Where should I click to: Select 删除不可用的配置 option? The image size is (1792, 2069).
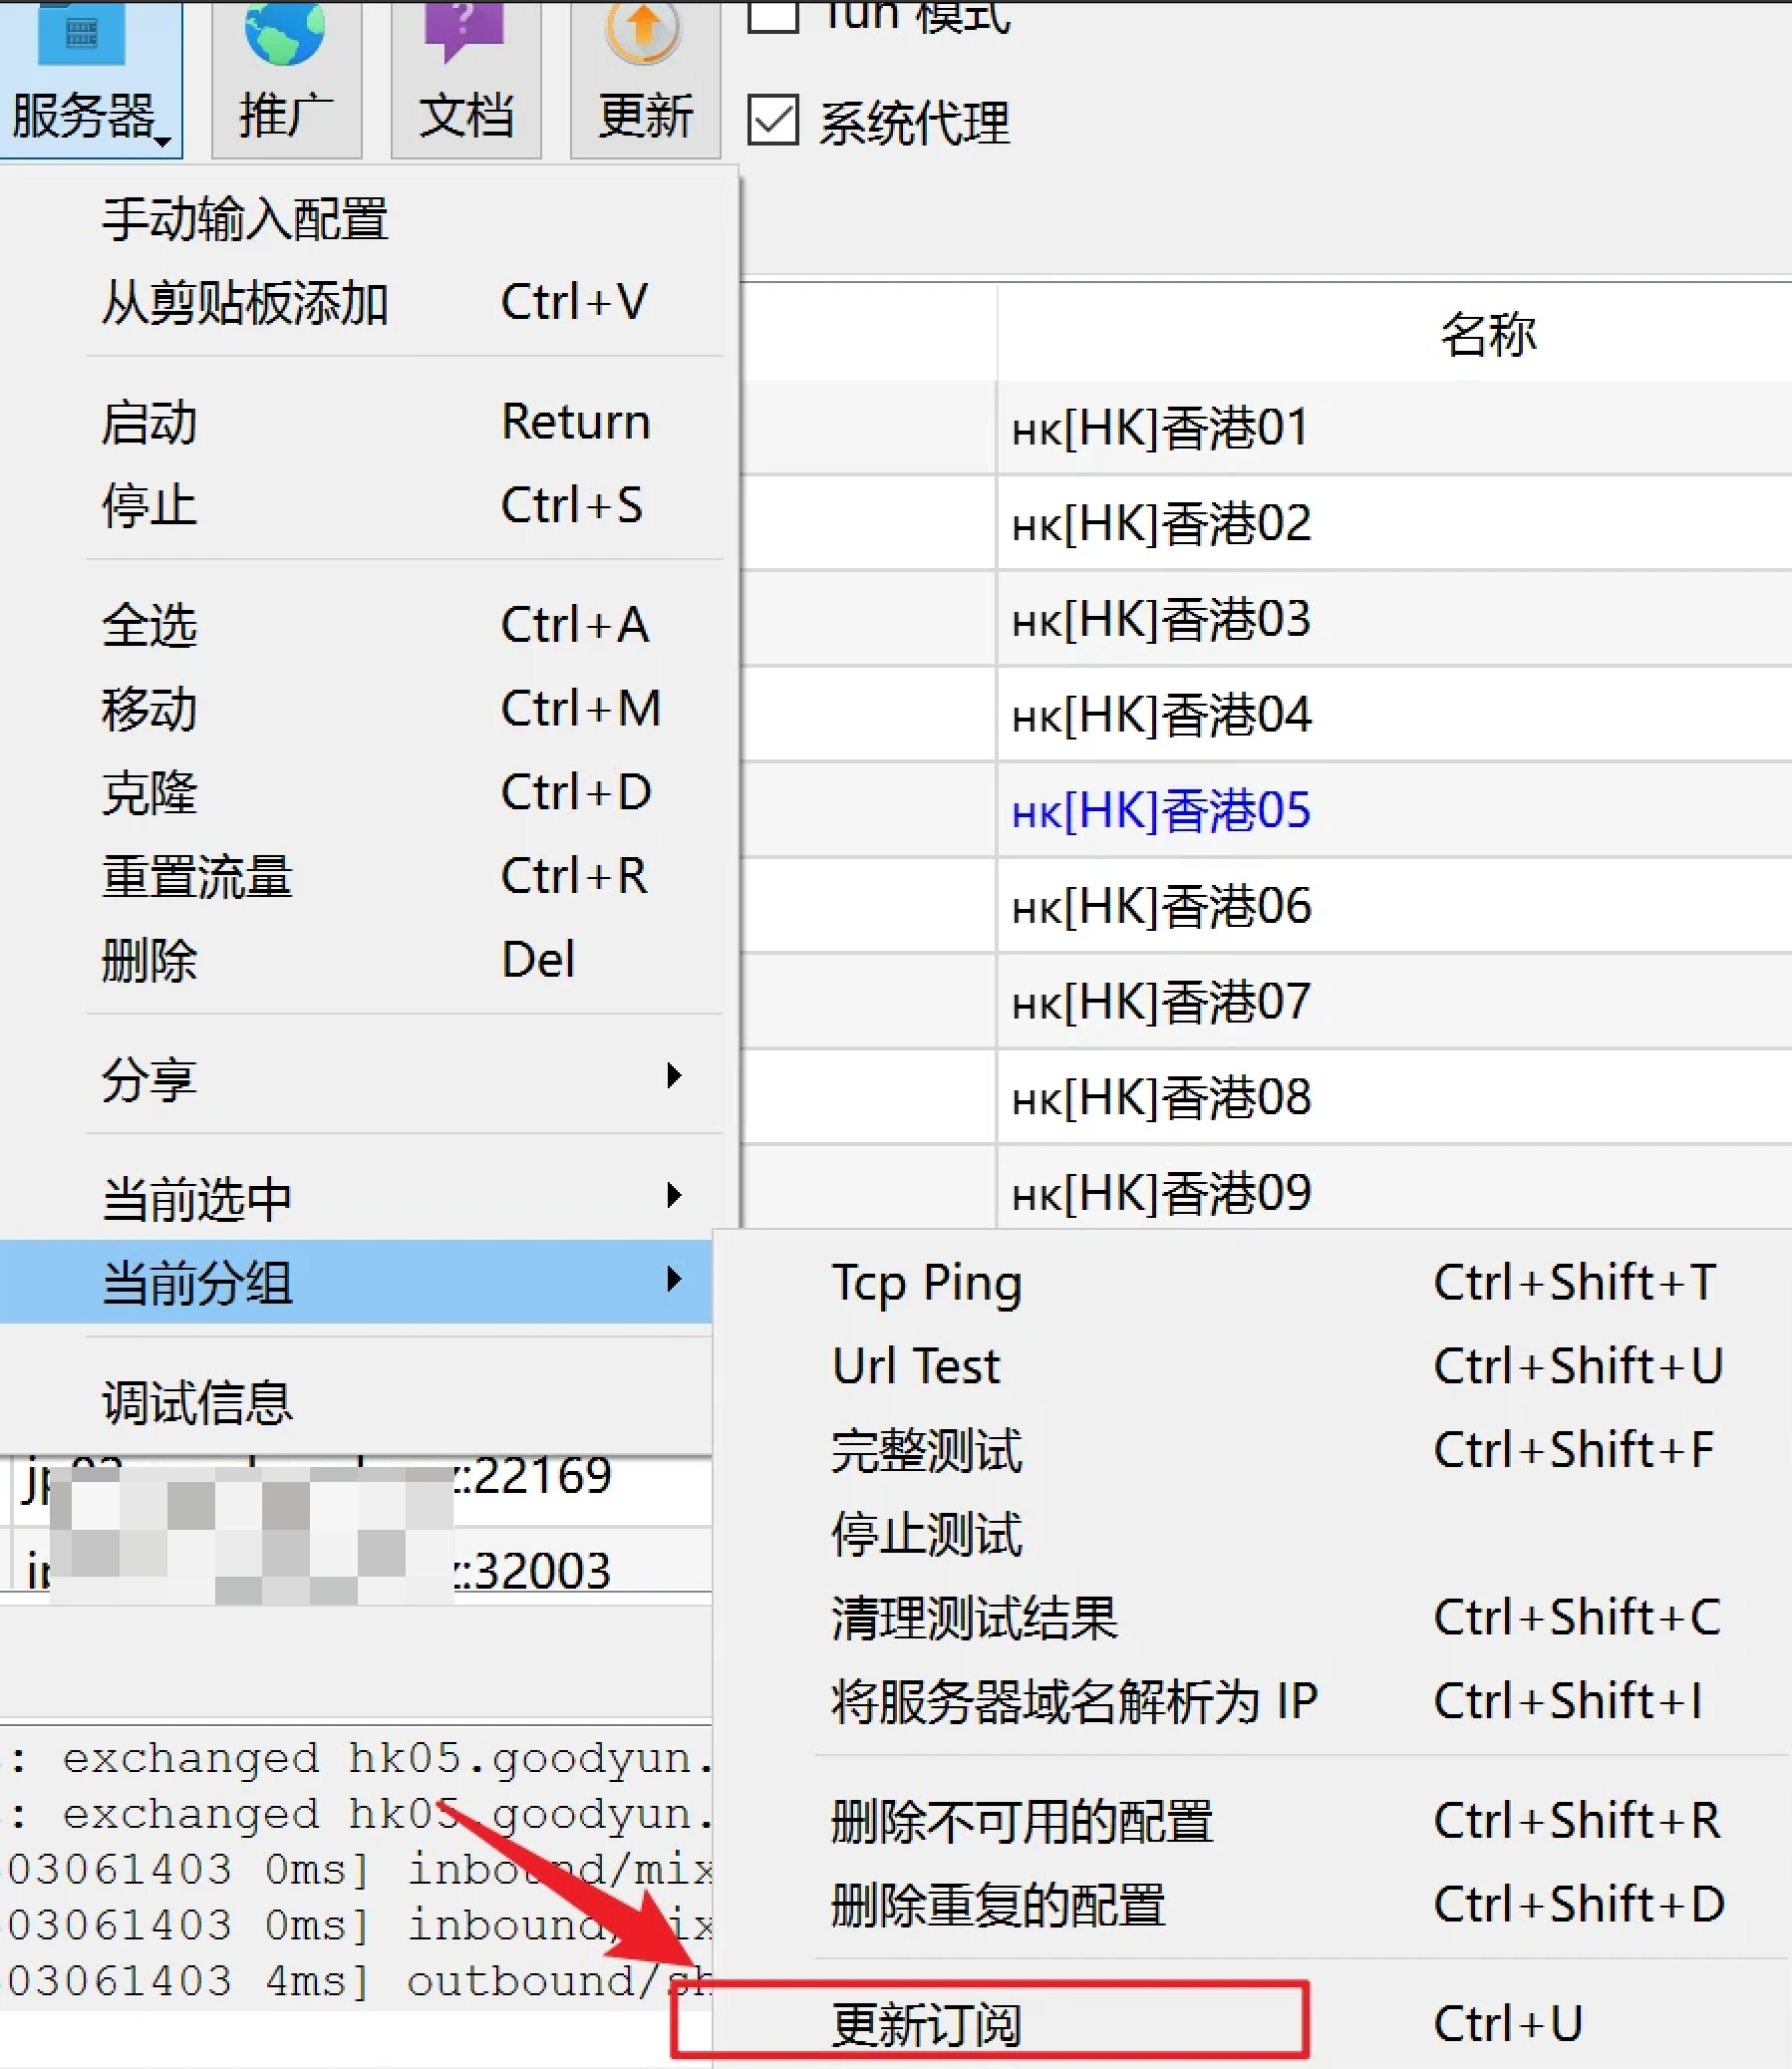tap(1021, 1821)
